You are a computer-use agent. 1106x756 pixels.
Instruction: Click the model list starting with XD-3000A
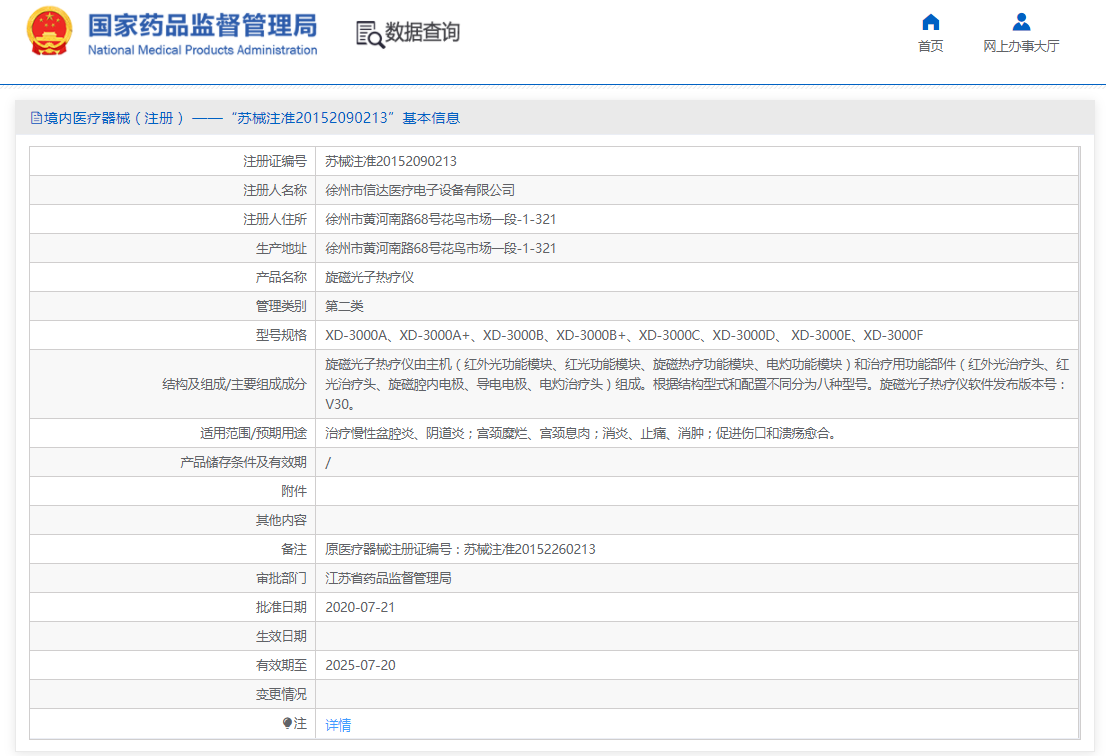click(624, 335)
